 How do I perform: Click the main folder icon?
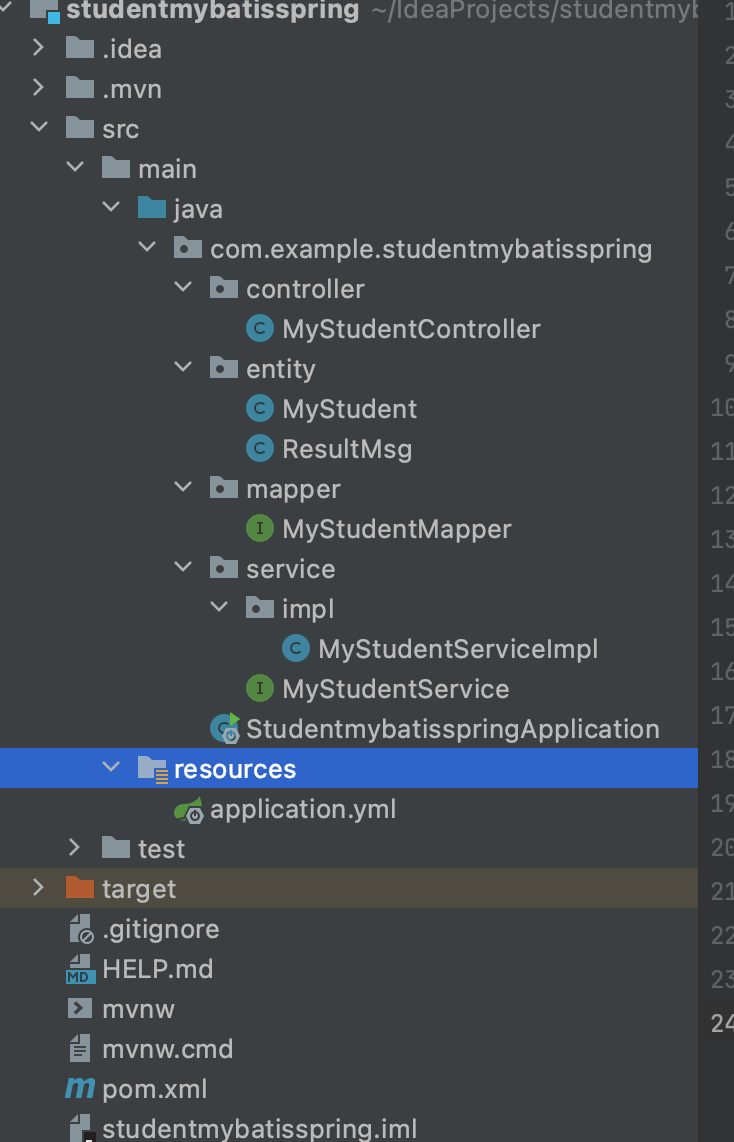point(116,168)
